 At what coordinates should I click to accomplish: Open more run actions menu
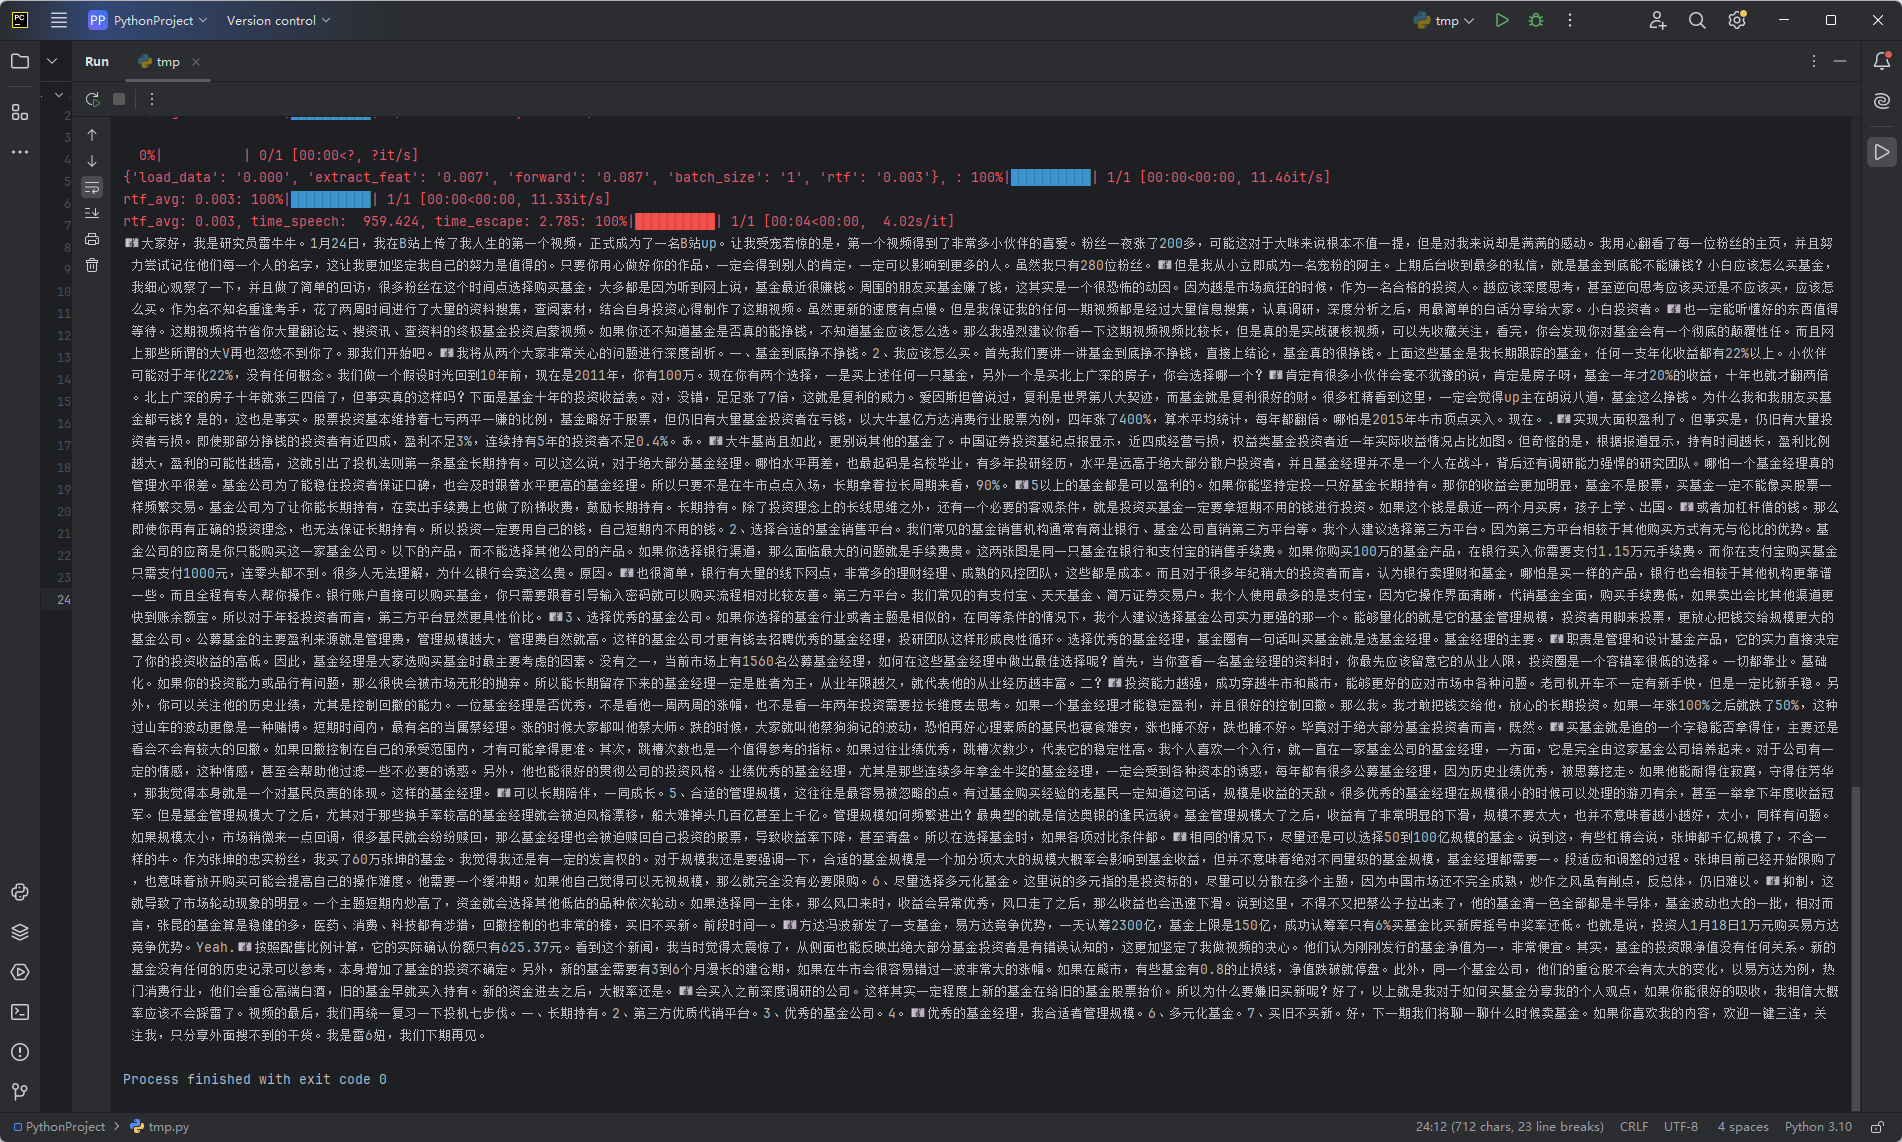tap(1570, 20)
